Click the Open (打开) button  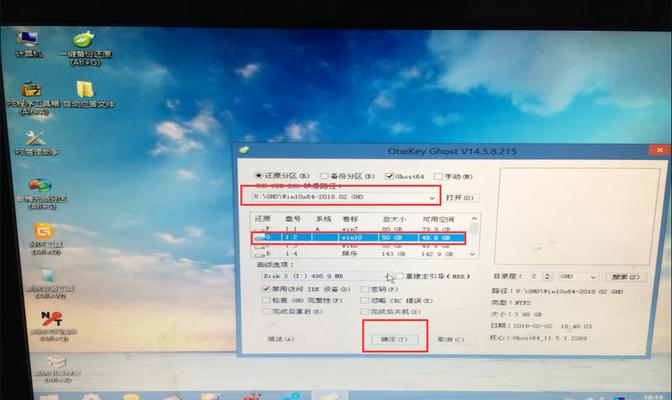(460, 198)
